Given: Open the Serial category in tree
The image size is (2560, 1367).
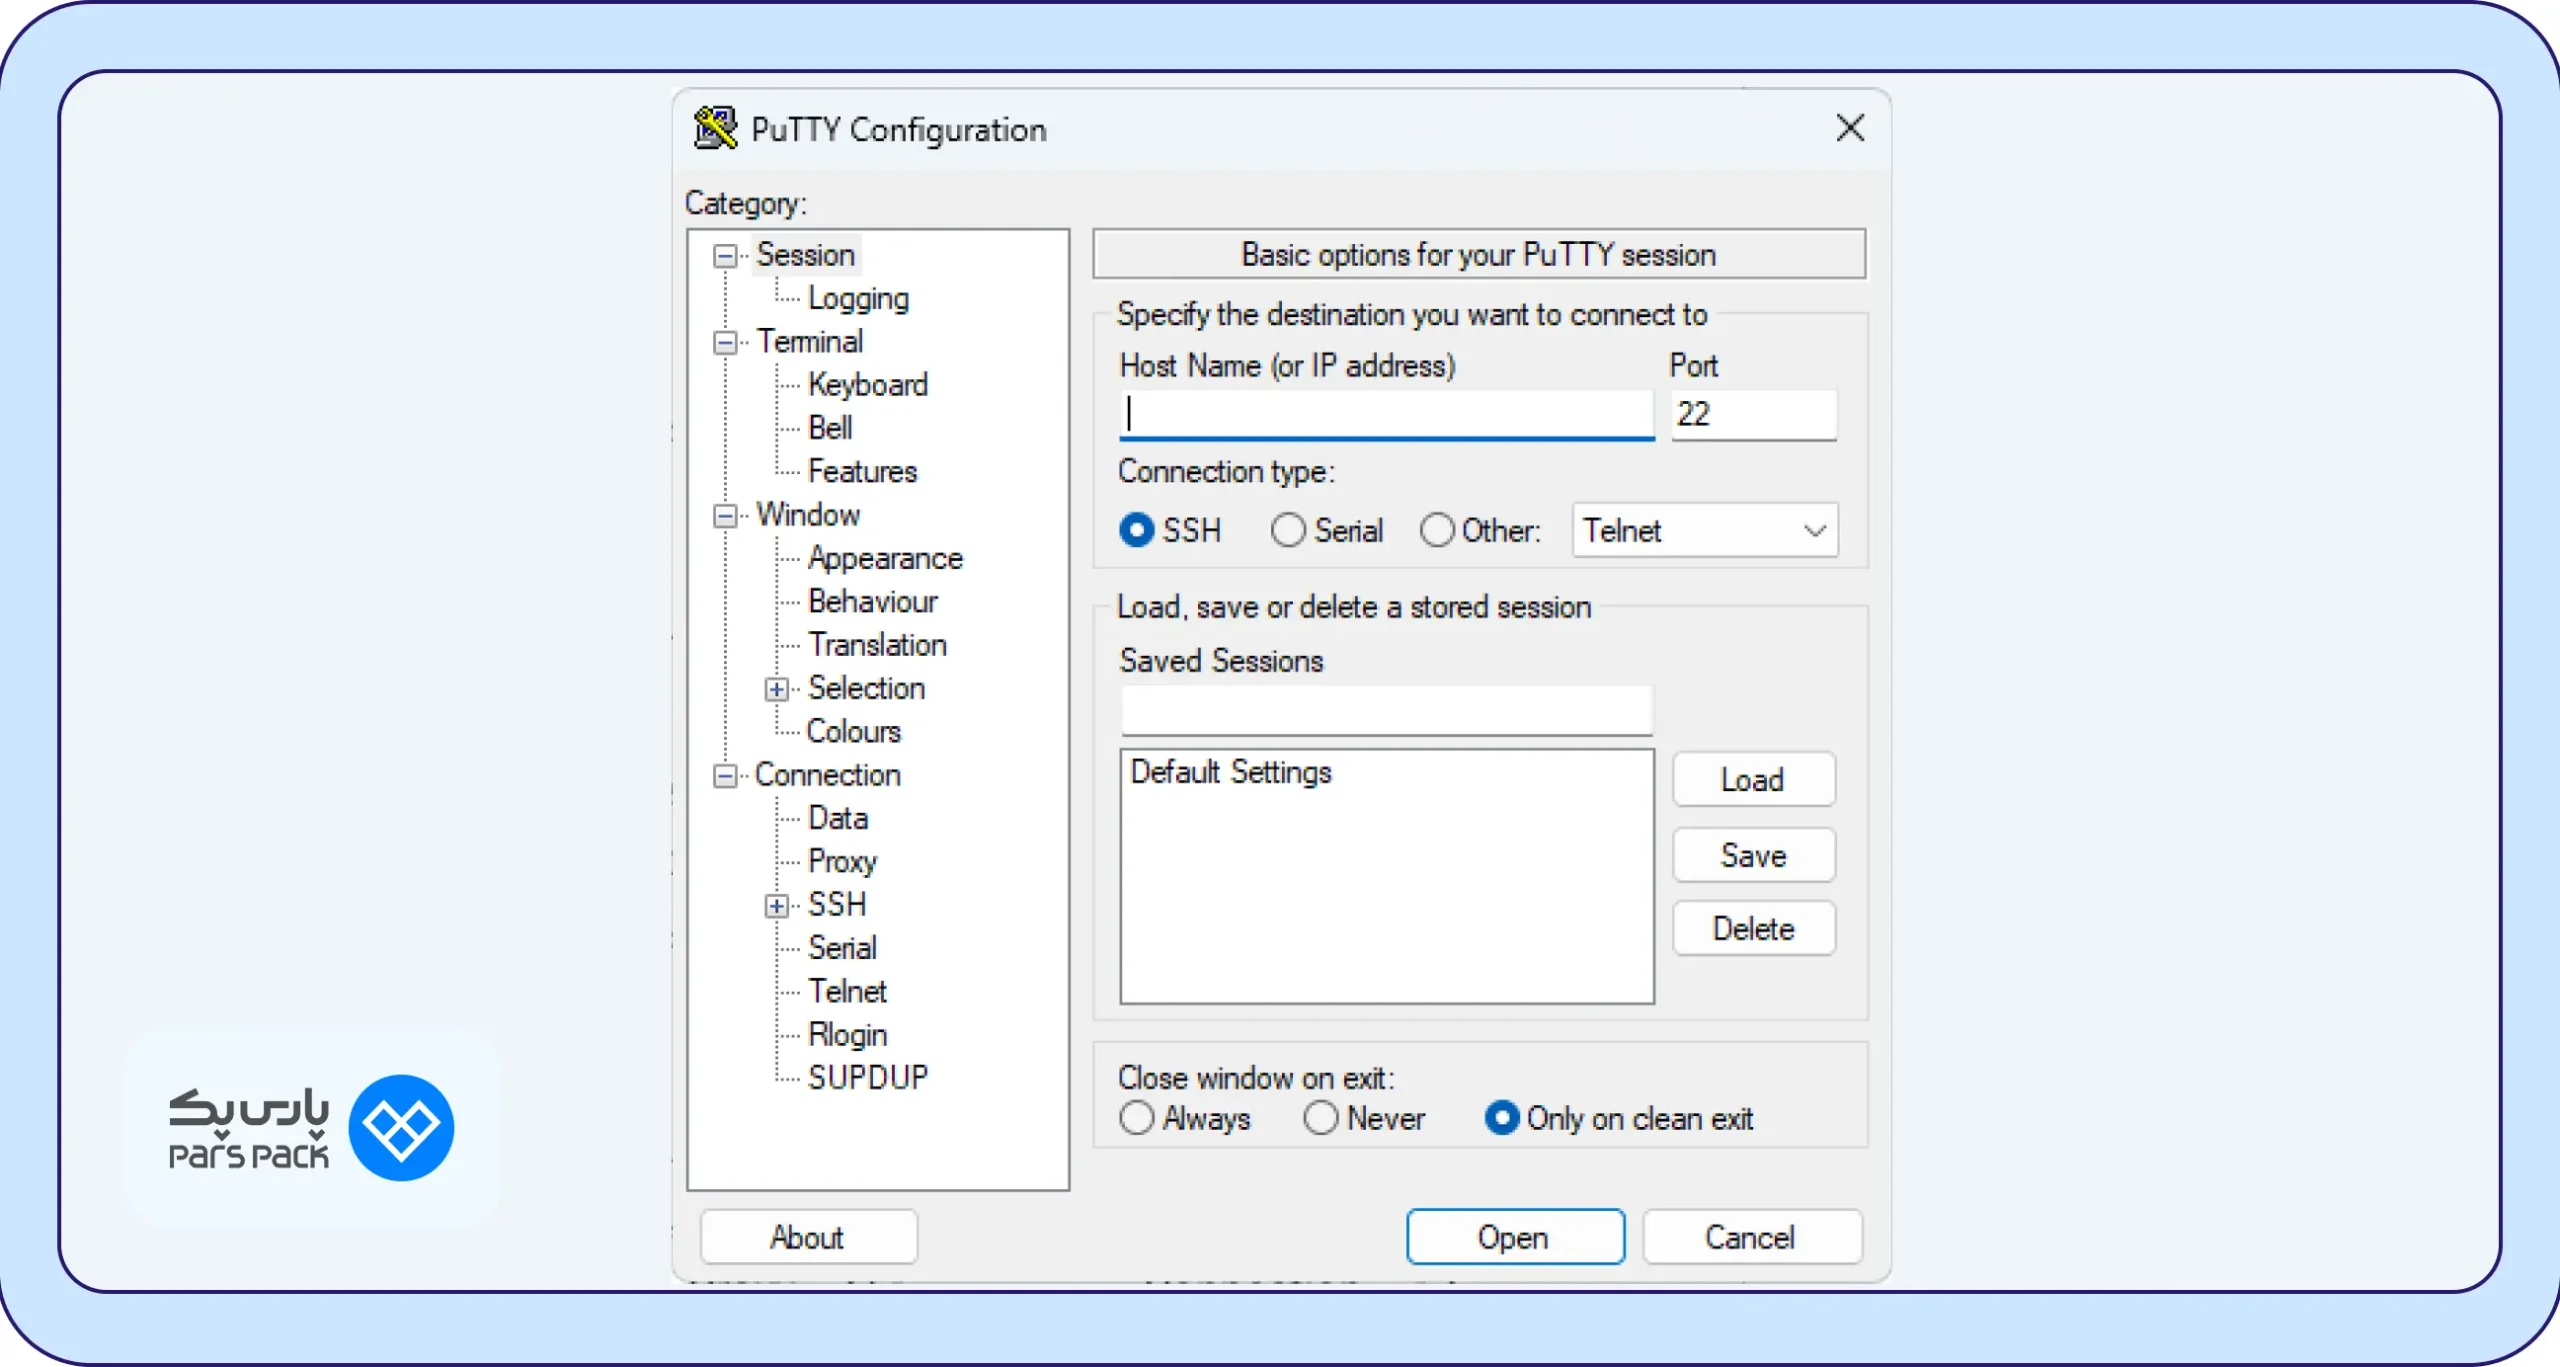Looking at the screenshot, I should pos(842,948).
